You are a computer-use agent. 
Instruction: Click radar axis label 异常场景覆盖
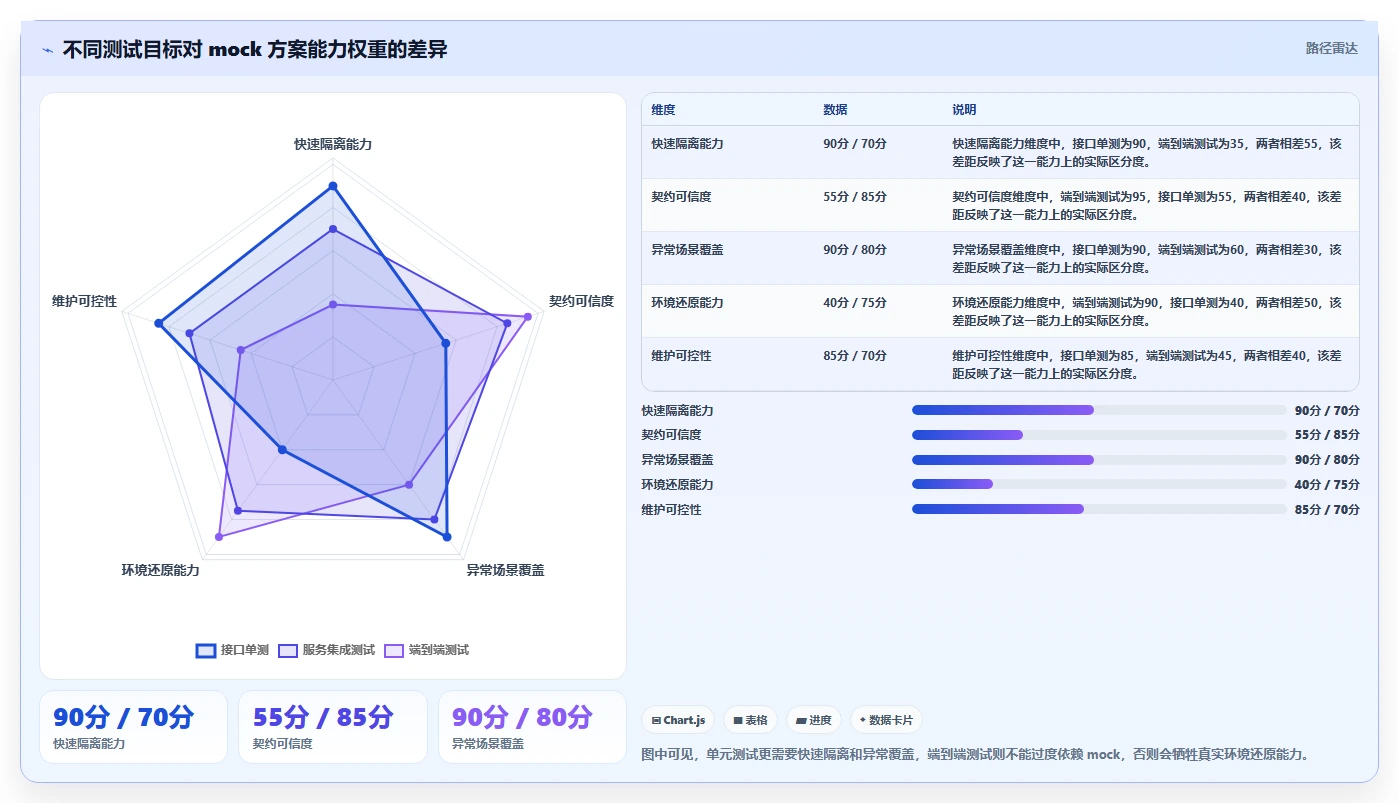(x=505, y=570)
